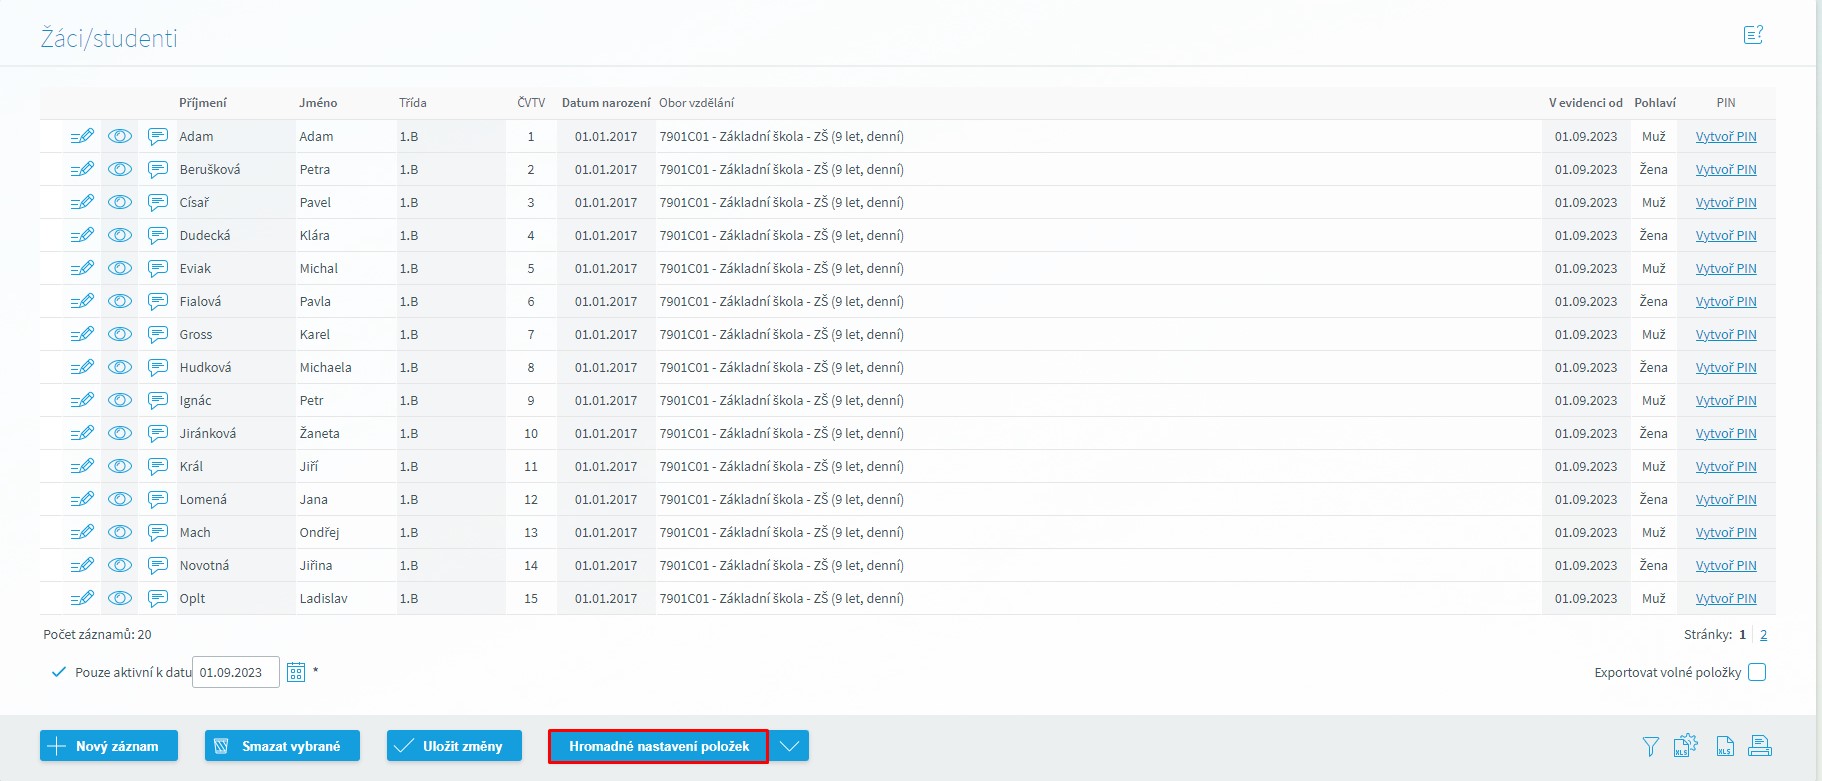The image size is (1822, 781).
Task: Click Pohlaví column header
Action: pyautogui.click(x=1655, y=102)
